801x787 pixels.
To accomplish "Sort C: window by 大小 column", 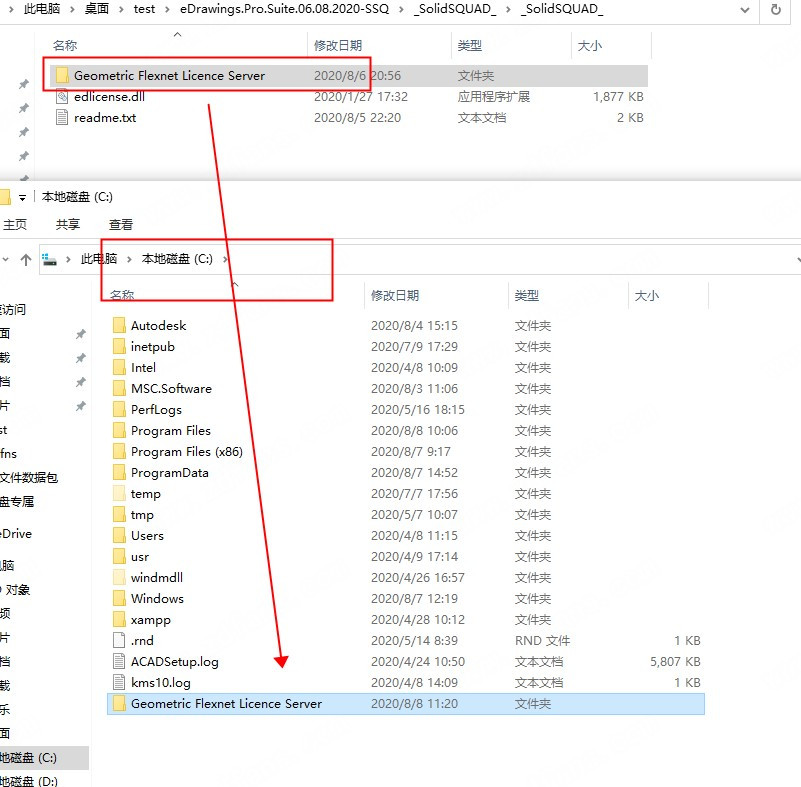I will [x=647, y=296].
